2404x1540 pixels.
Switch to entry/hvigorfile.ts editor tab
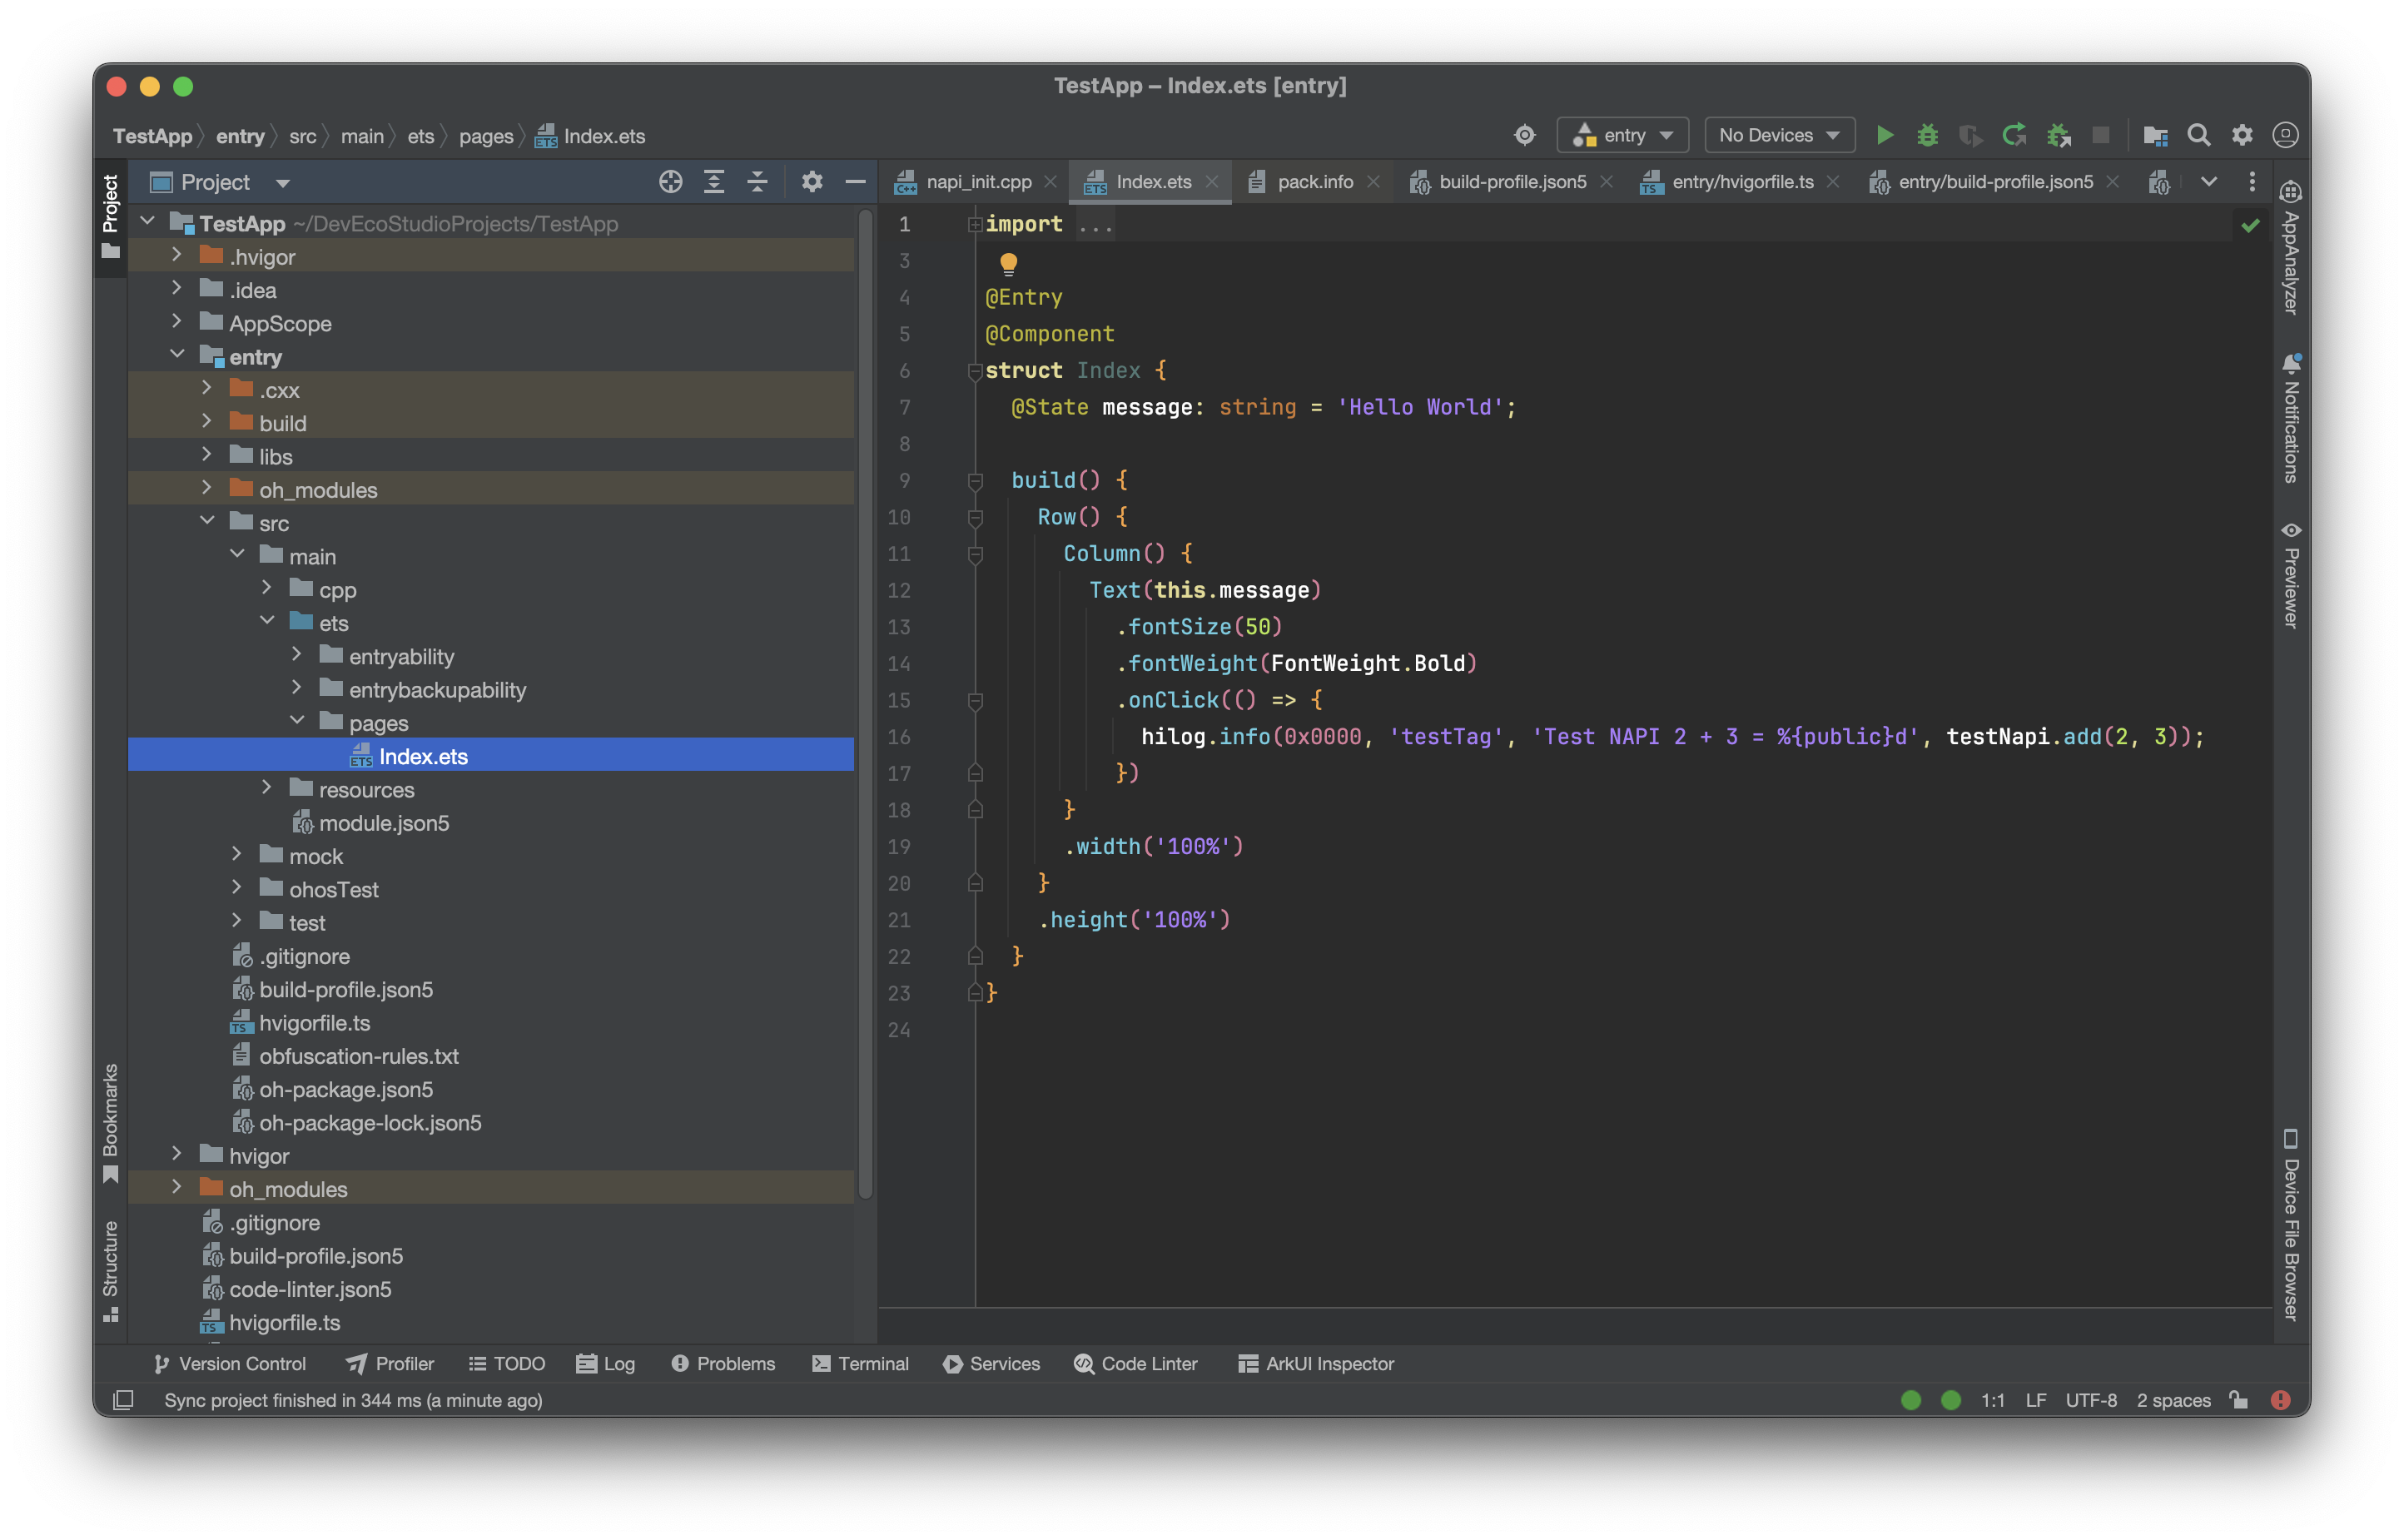point(1741,181)
